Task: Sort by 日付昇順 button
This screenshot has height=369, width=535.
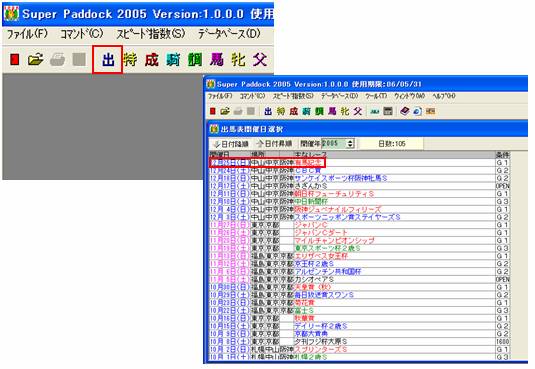Action: coord(275,144)
